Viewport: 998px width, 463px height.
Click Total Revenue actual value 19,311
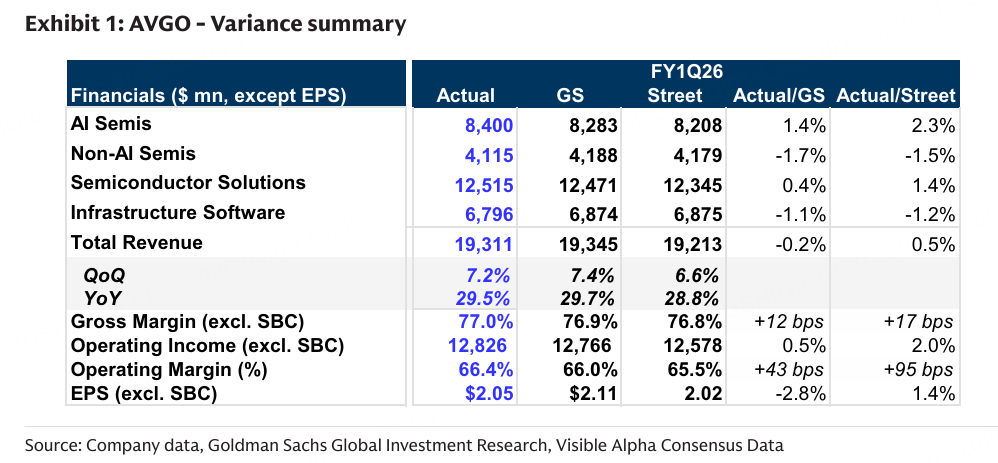pos(485,243)
